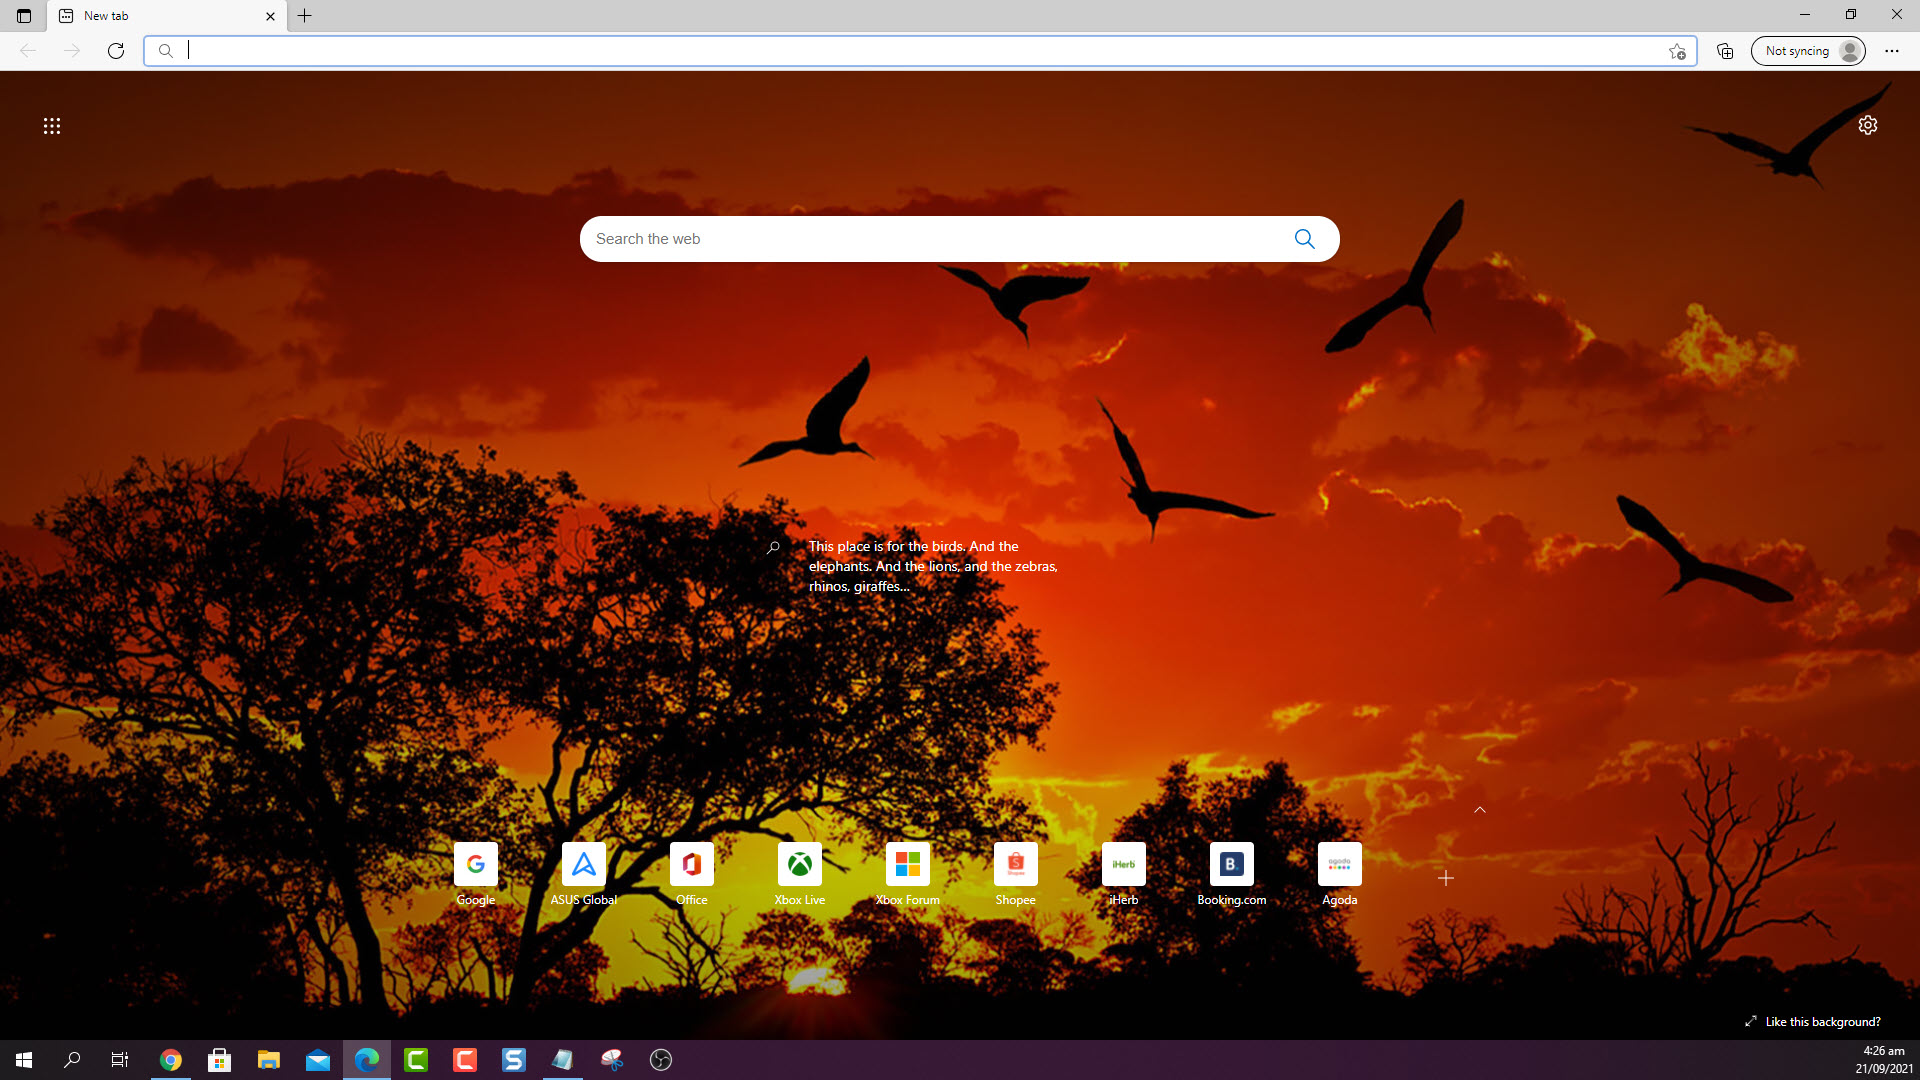Open the Shopee quick link tile
The height and width of the screenshot is (1080, 1920).
click(1015, 864)
